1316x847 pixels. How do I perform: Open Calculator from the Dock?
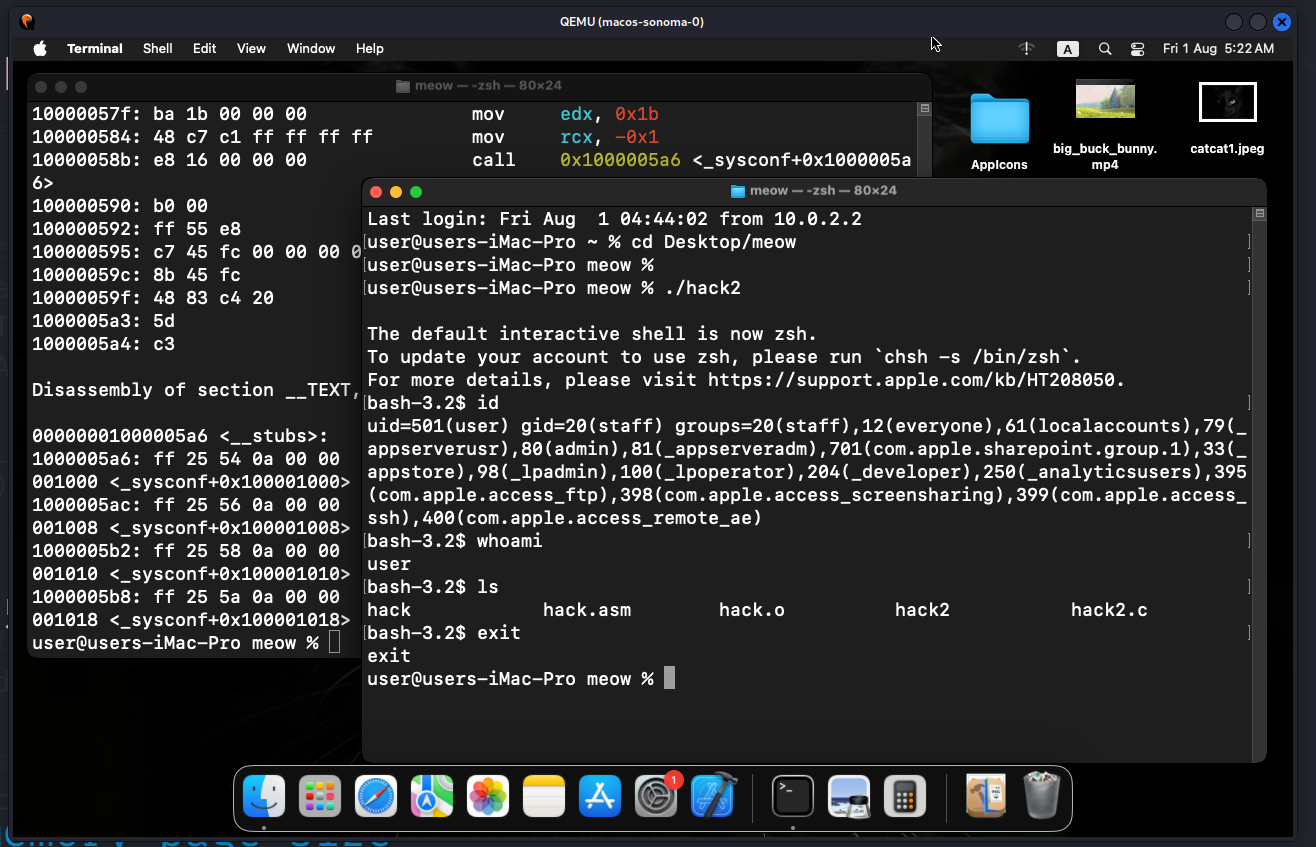click(x=905, y=797)
